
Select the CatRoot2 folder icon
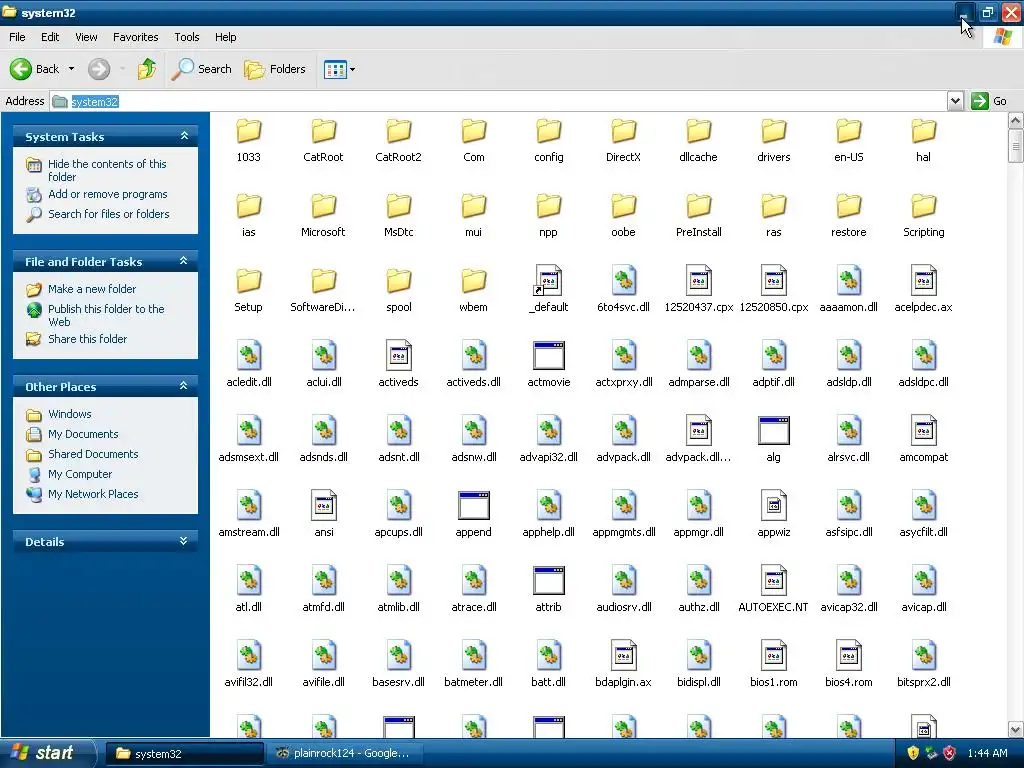pyautogui.click(x=398, y=131)
